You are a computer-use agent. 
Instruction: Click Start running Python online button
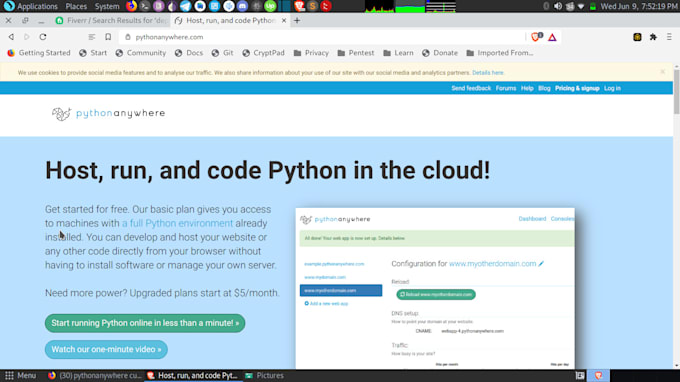click(x=145, y=323)
